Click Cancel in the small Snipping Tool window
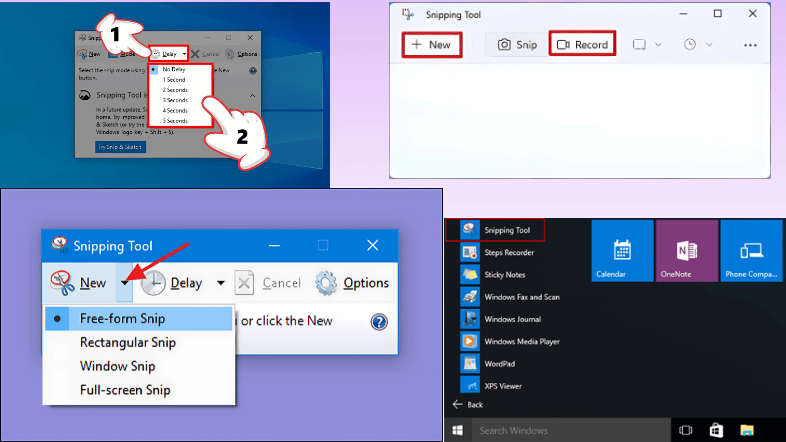The width and height of the screenshot is (786, 442). pos(205,54)
